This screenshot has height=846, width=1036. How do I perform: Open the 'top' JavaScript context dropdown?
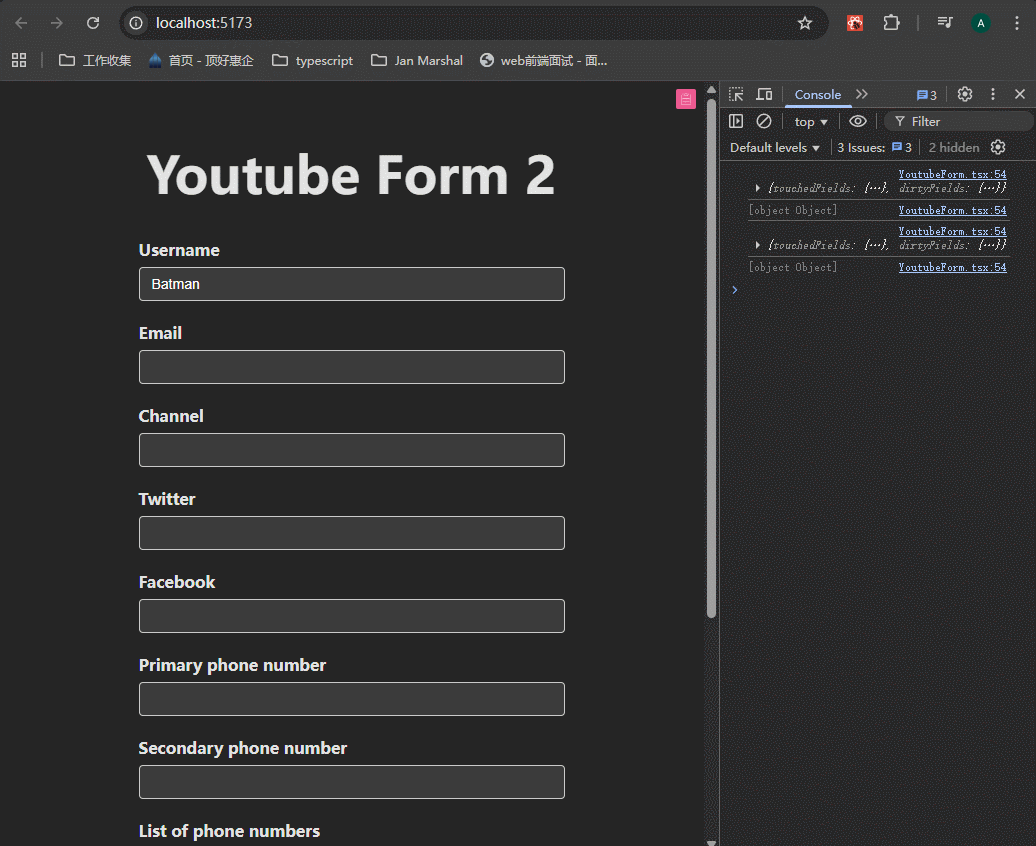point(811,121)
